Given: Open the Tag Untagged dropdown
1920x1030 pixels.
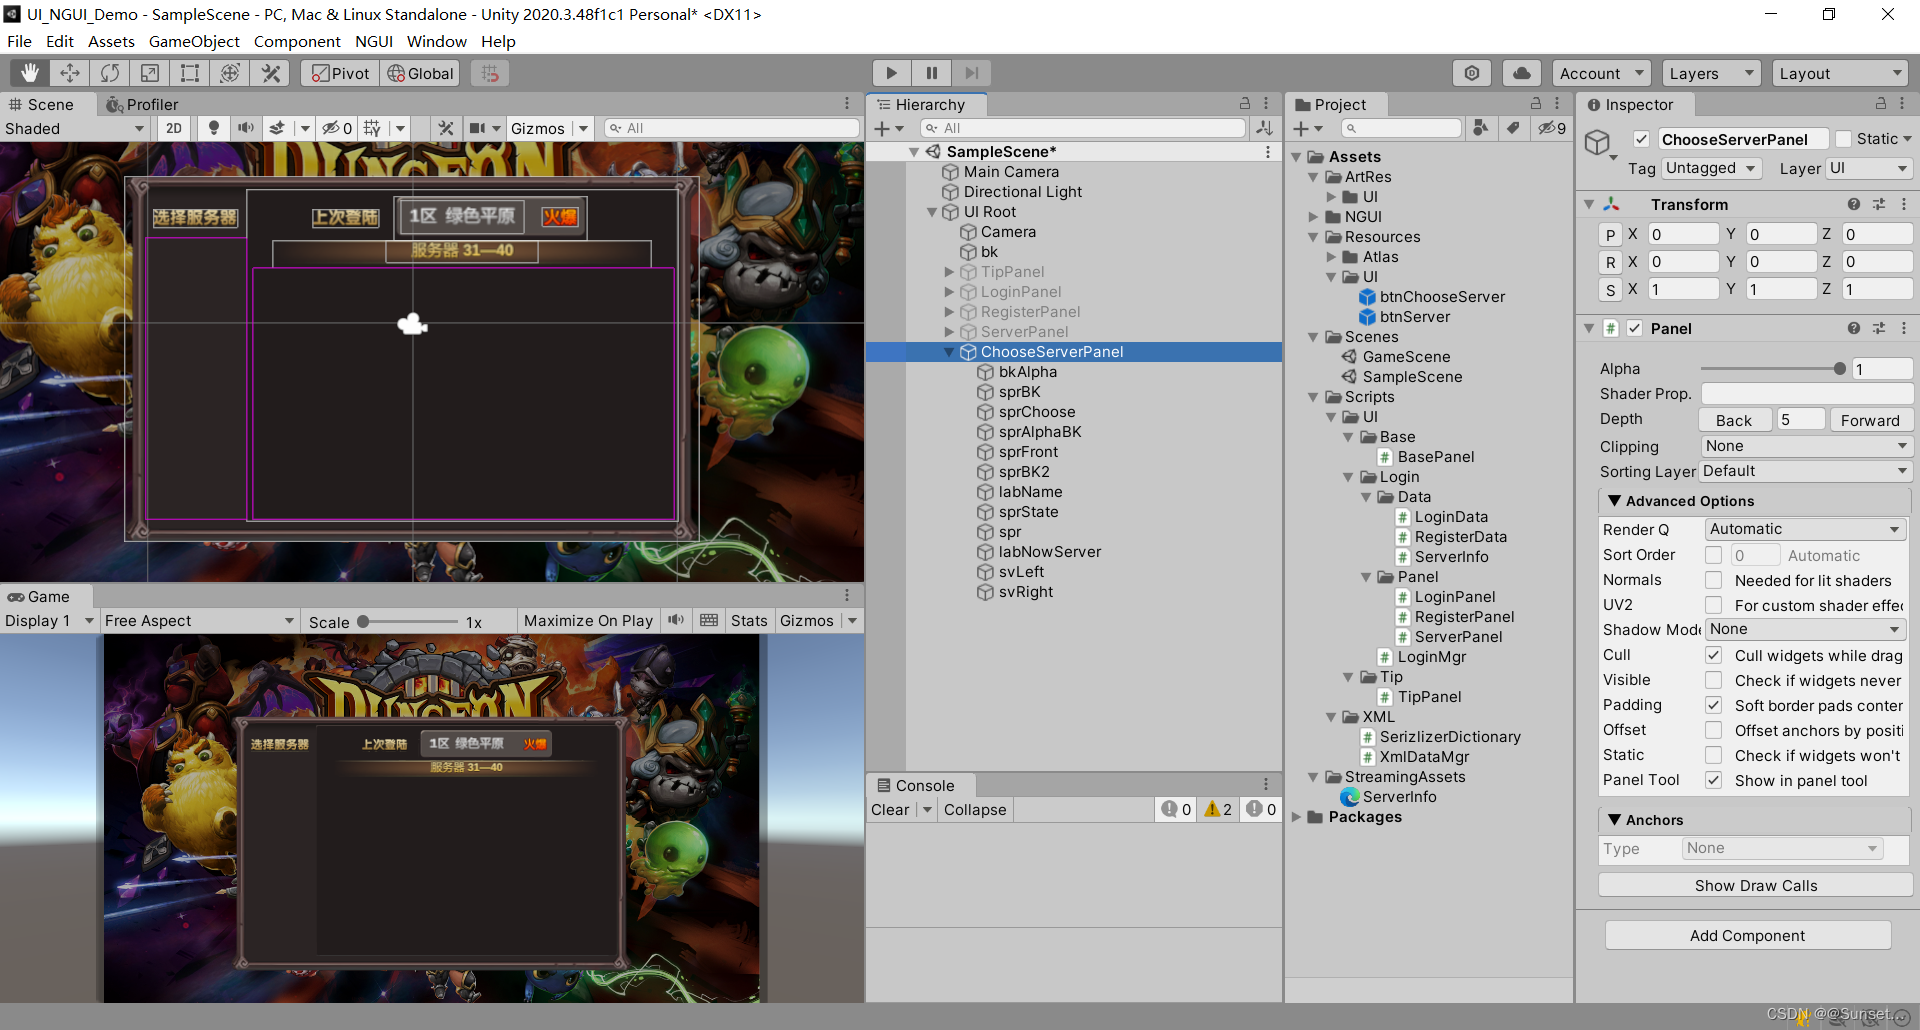Looking at the screenshot, I should tap(1710, 168).
